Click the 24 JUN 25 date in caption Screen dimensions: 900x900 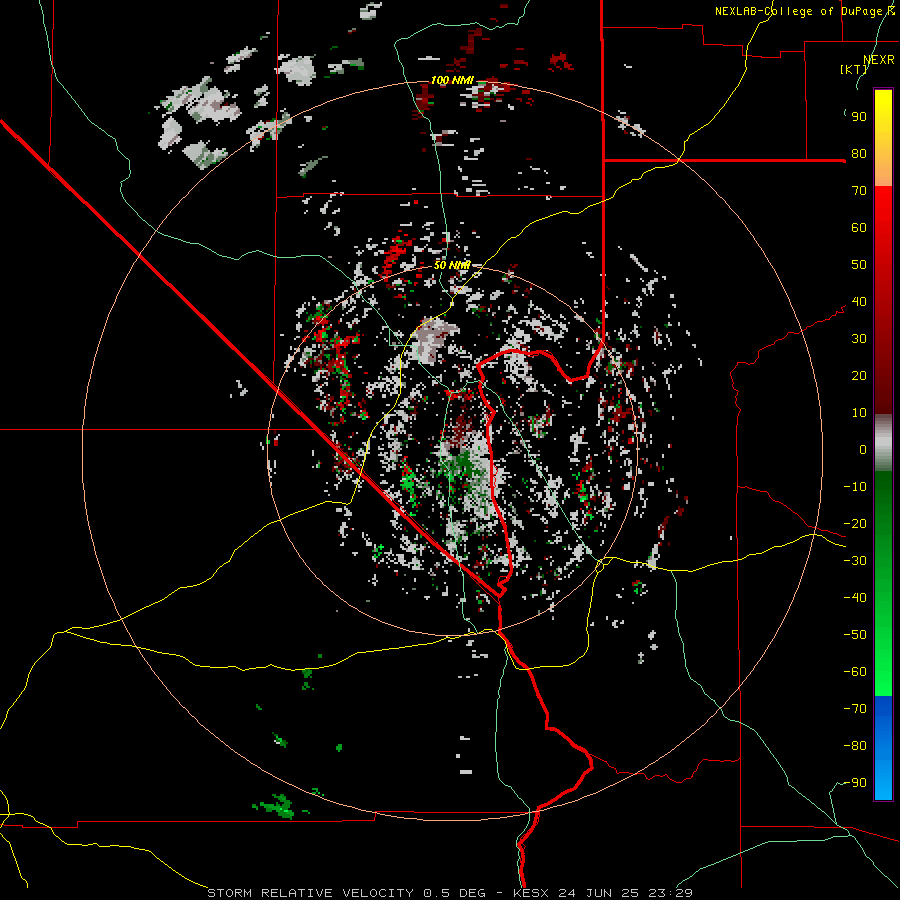(598, 893)
